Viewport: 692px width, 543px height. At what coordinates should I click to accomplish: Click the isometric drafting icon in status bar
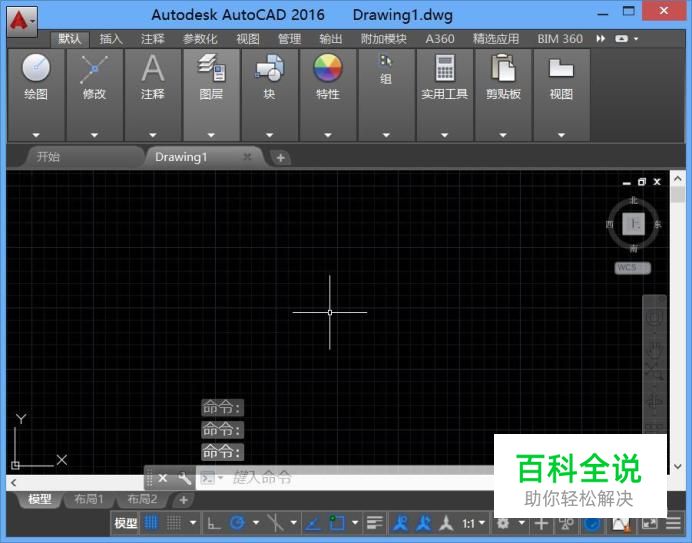pos(275,523)
